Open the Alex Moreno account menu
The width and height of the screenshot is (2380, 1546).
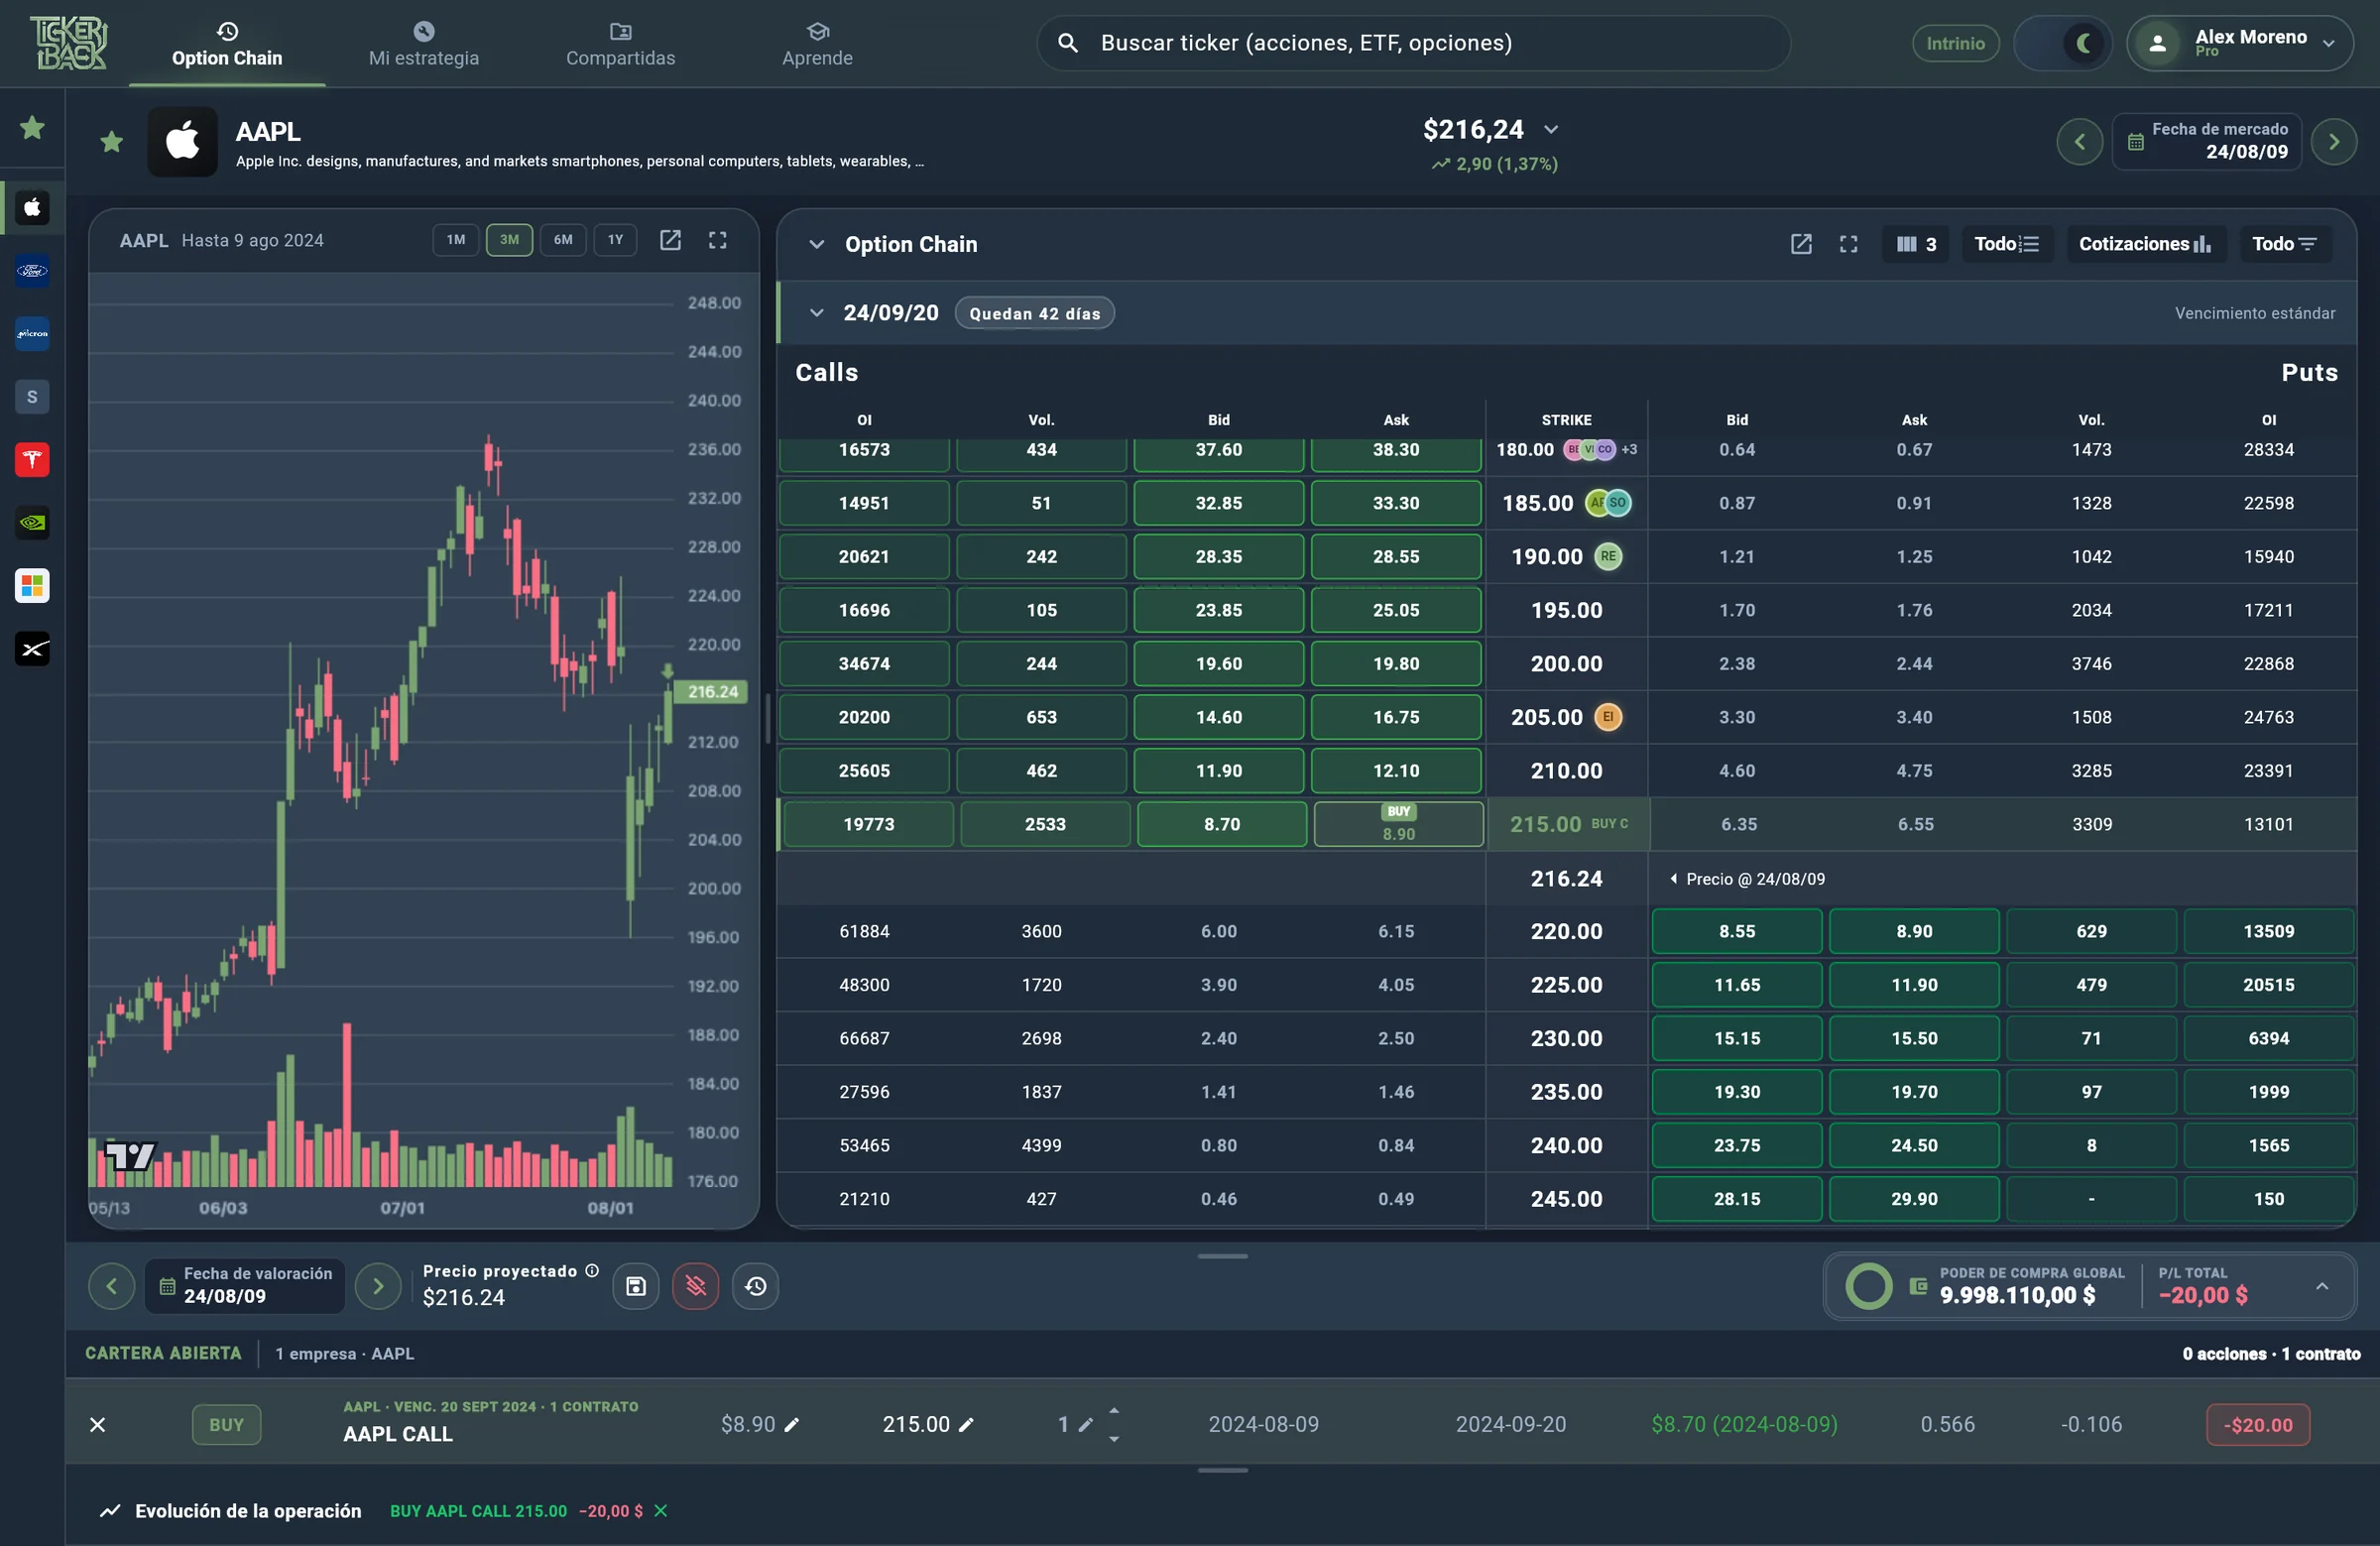click(x=2240, y=43)
